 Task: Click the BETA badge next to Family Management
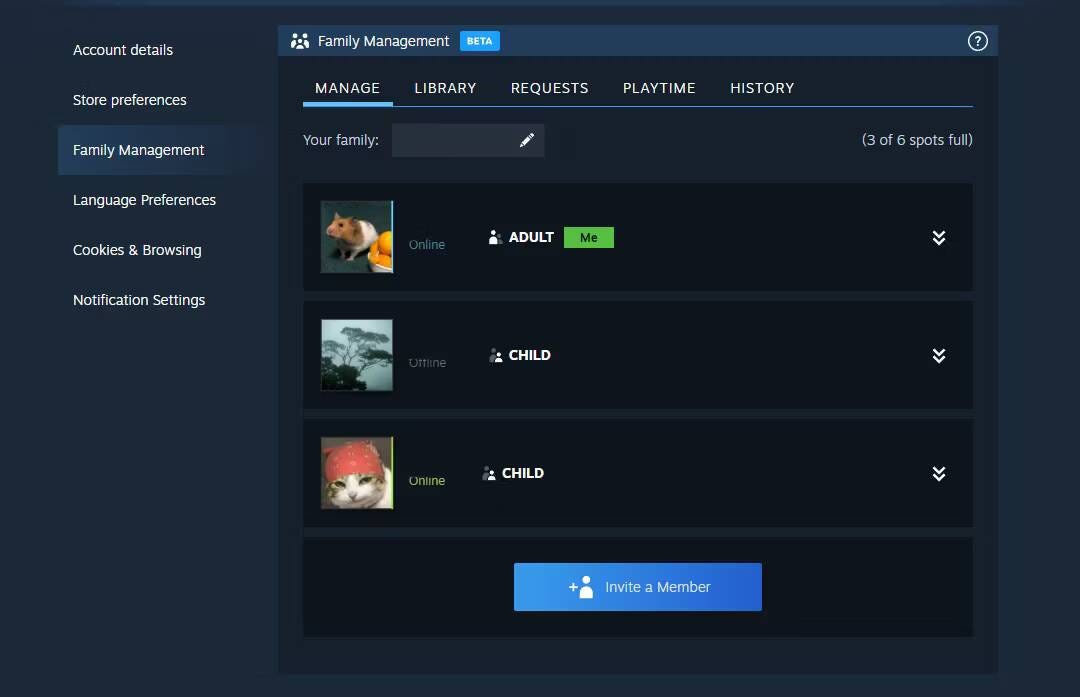pyautogui.click(x=479, y=40)
